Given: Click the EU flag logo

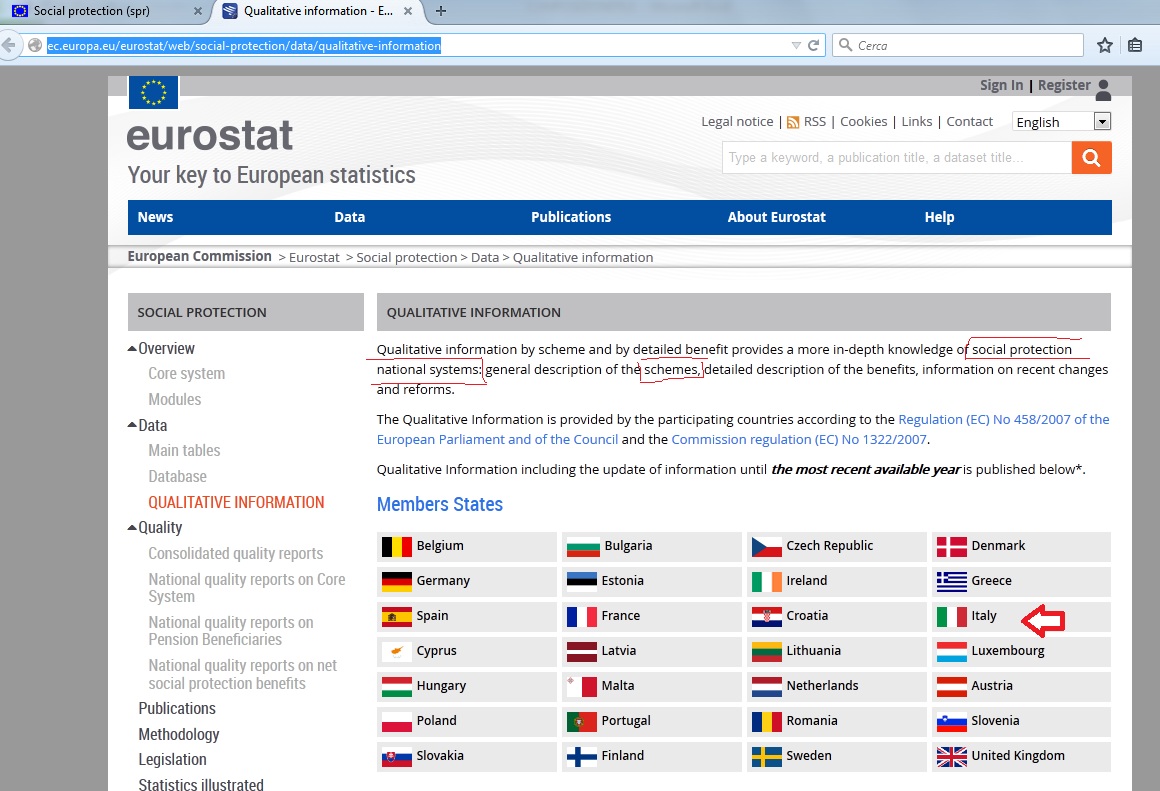Looking at the screenshot, I should (153, 92).
